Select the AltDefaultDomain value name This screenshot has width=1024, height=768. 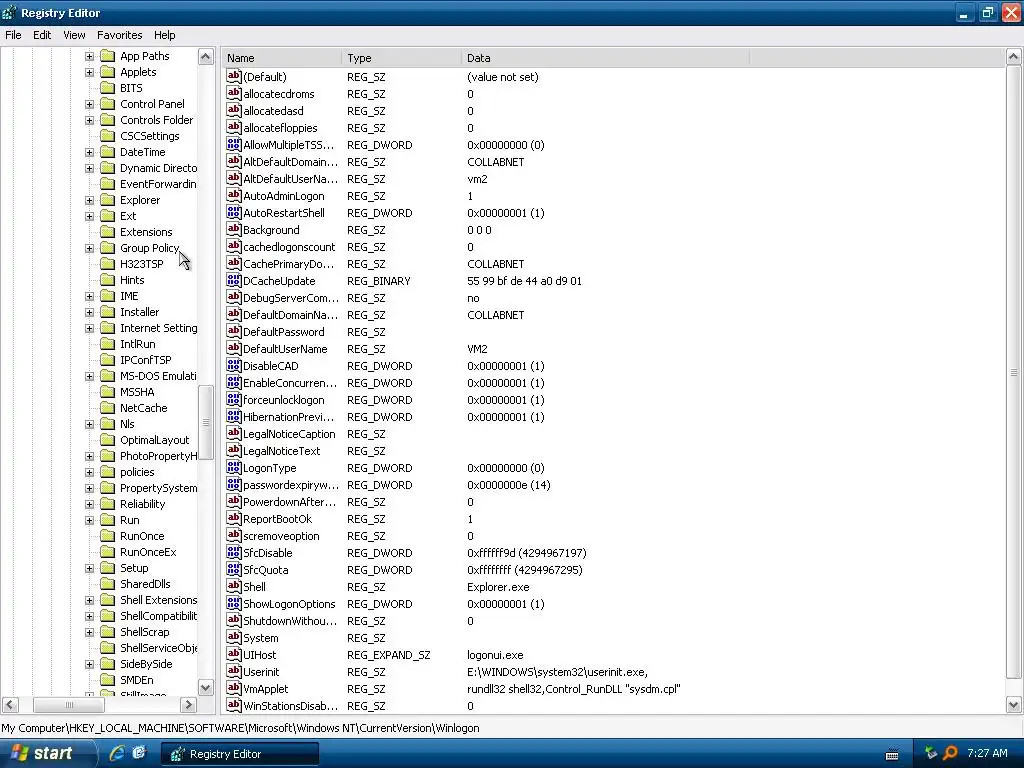click(x=291, y=162)
